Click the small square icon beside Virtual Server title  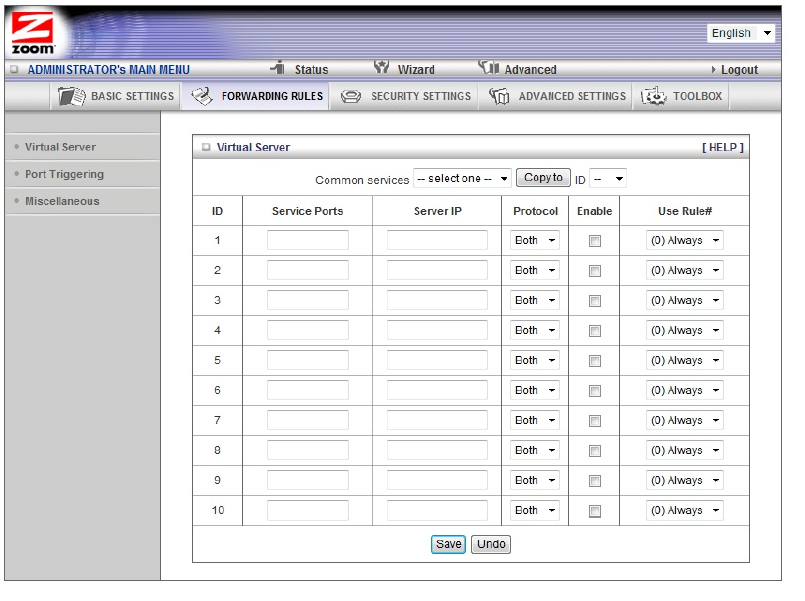point(206,147)
